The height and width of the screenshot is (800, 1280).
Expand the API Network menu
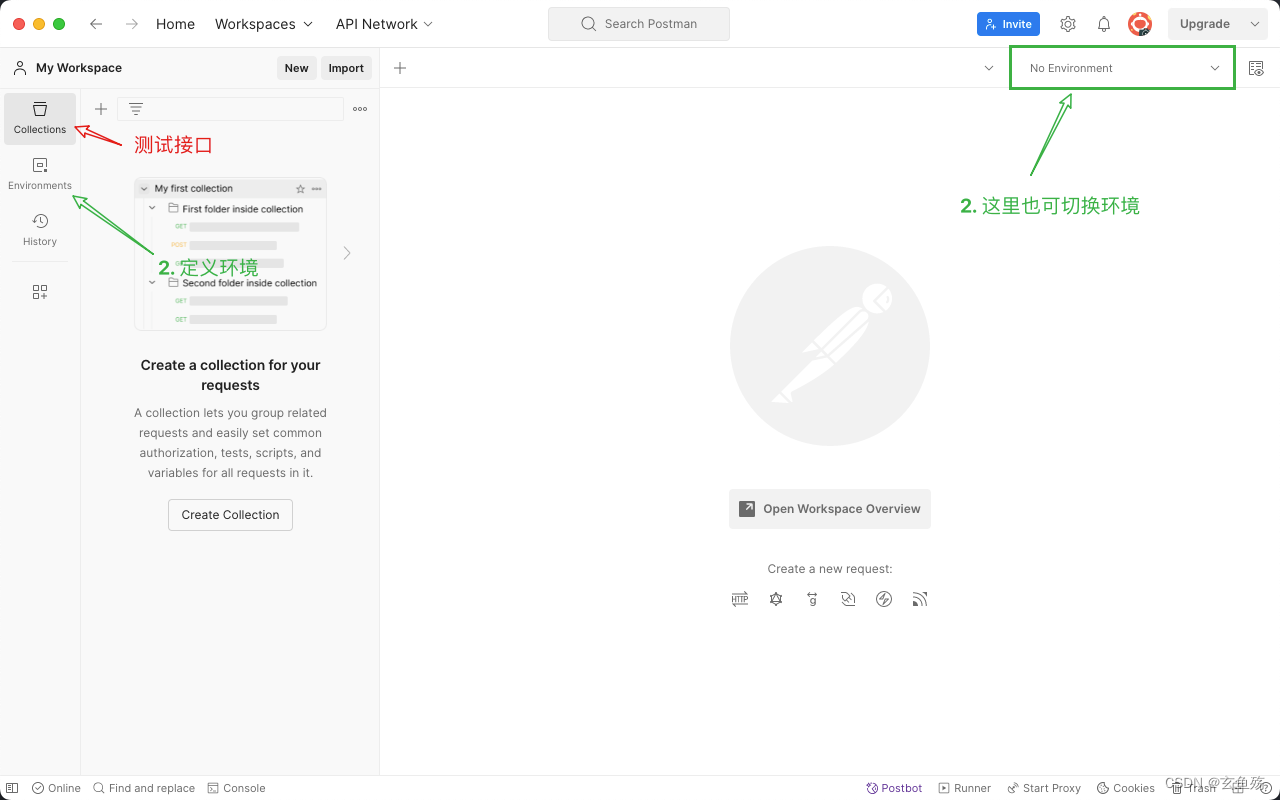click(384, 24)
